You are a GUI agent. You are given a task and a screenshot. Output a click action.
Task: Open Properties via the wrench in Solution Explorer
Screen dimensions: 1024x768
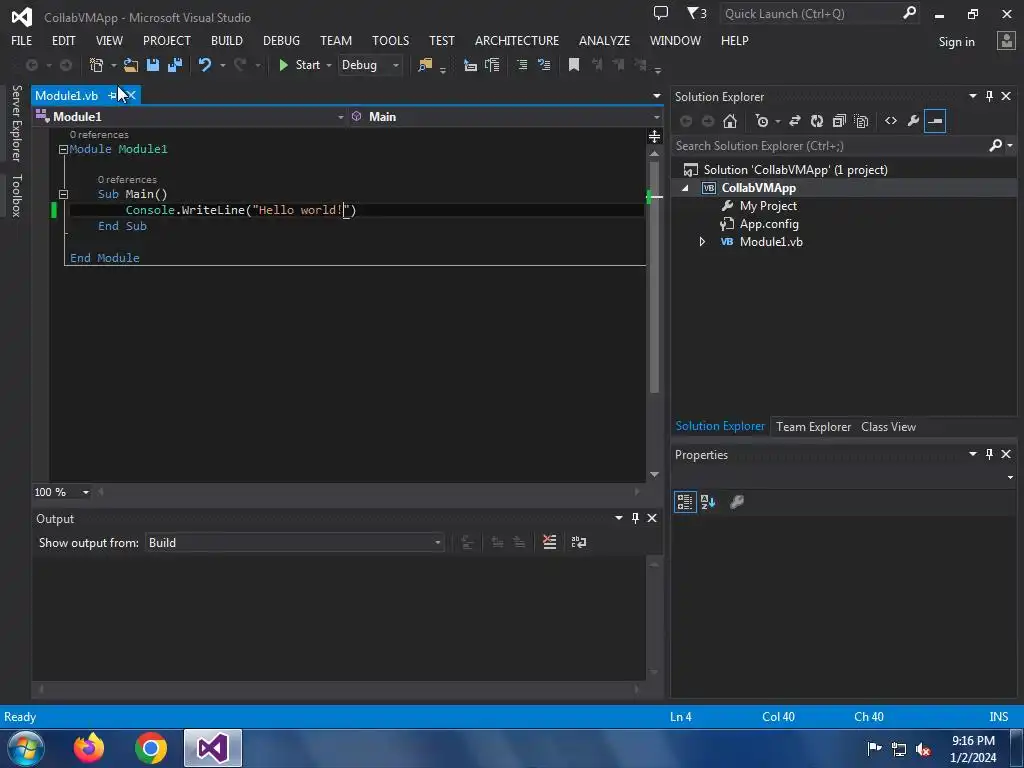(913, 121)
